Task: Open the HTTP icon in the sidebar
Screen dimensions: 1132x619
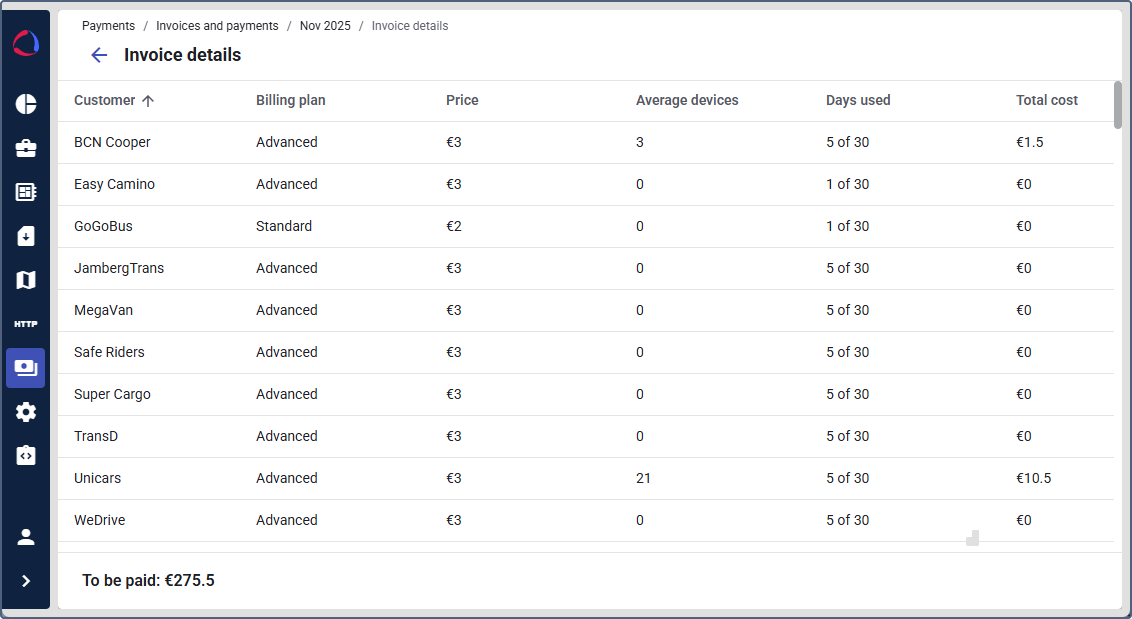Action: pos(26,324)
